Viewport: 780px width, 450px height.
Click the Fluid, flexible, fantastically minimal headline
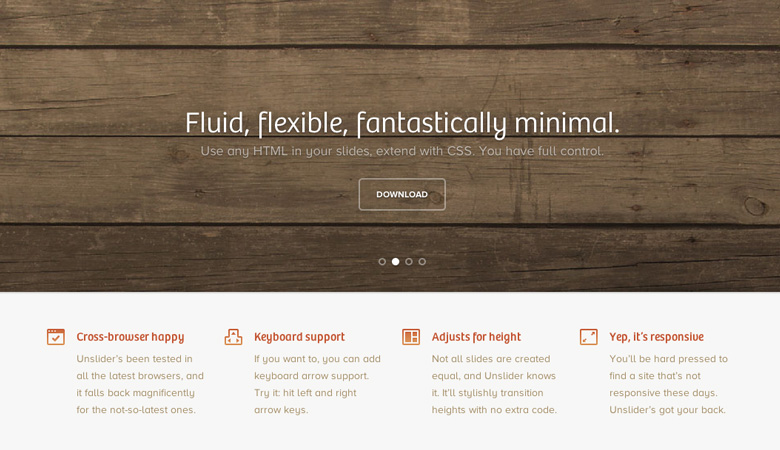coord(402,123)
